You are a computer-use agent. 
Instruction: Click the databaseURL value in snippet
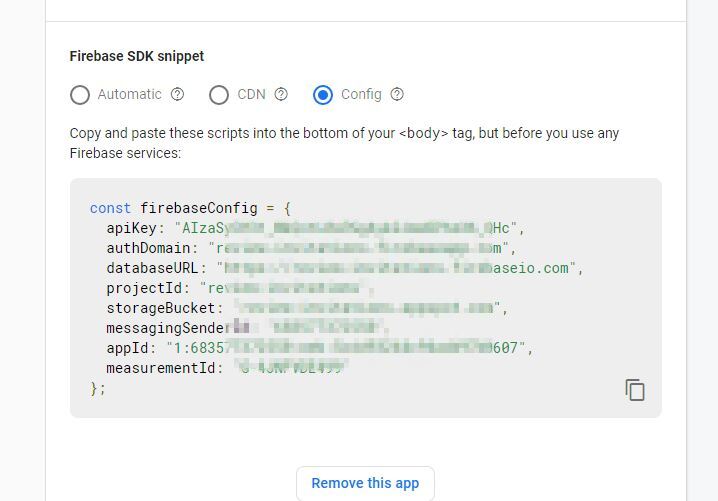(x=398, y=268)
